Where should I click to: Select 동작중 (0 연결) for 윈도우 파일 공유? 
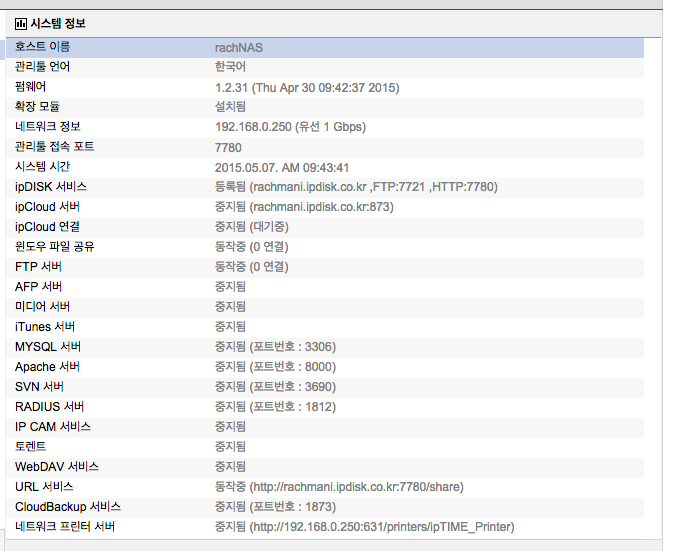click(x=251, y=247)
